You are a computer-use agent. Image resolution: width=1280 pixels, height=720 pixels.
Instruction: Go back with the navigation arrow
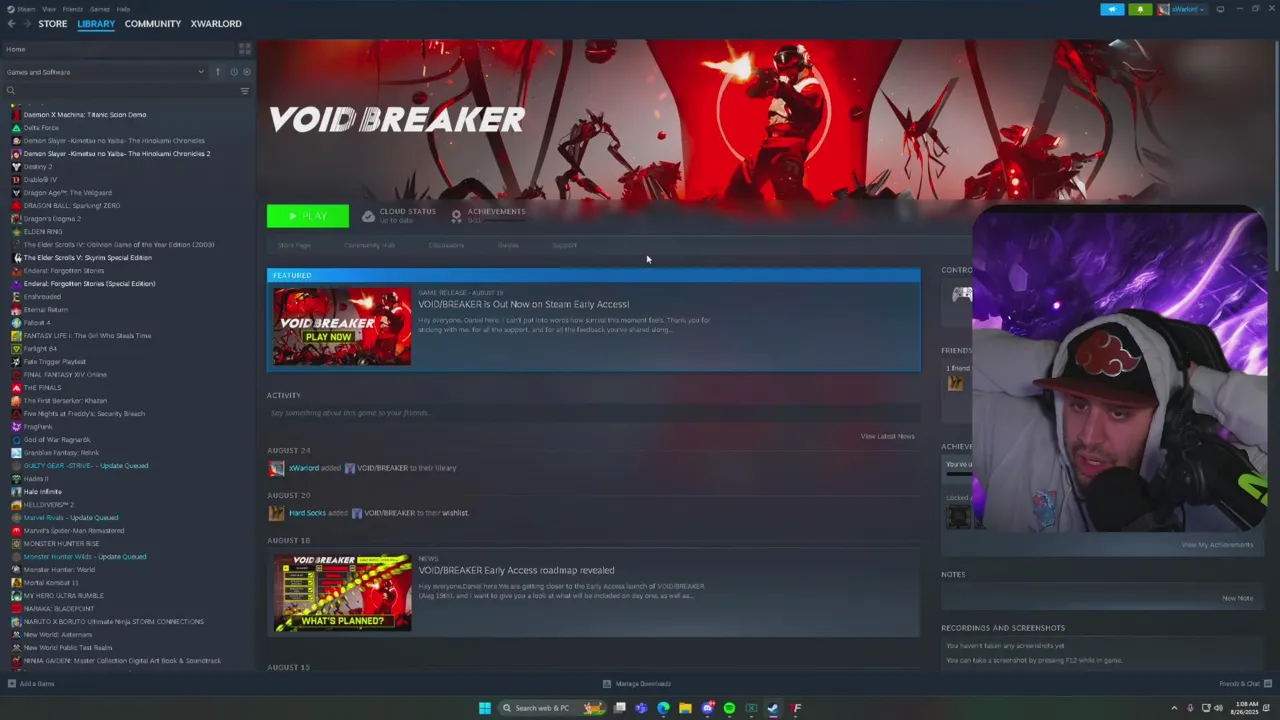[11, 24]
